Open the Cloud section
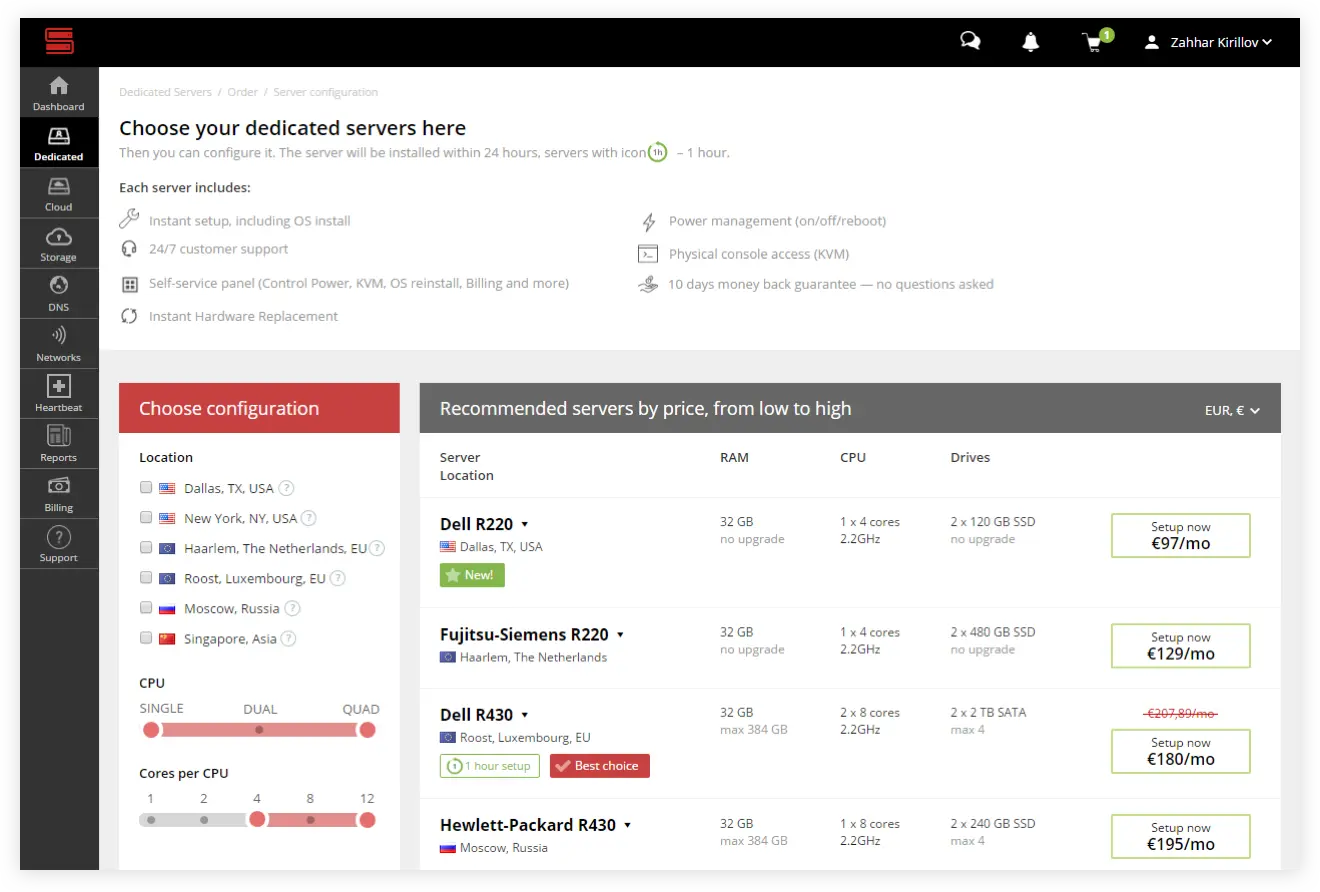 59,193
